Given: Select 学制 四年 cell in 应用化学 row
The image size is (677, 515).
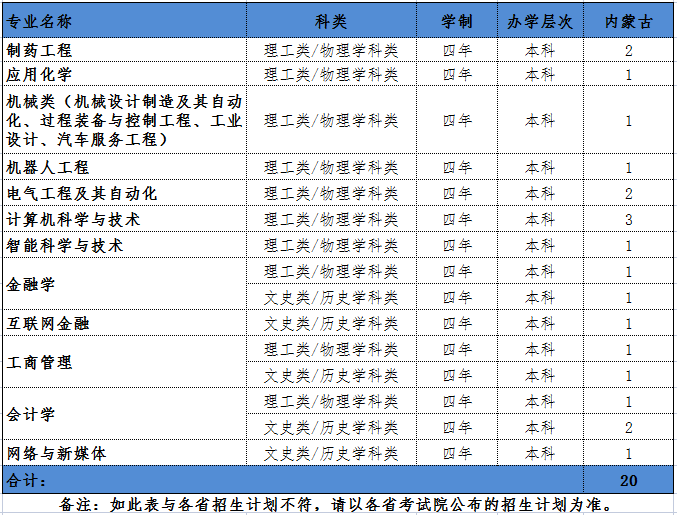Looking at the screenshot, I should pyautogui.click(x=457, y=74).
